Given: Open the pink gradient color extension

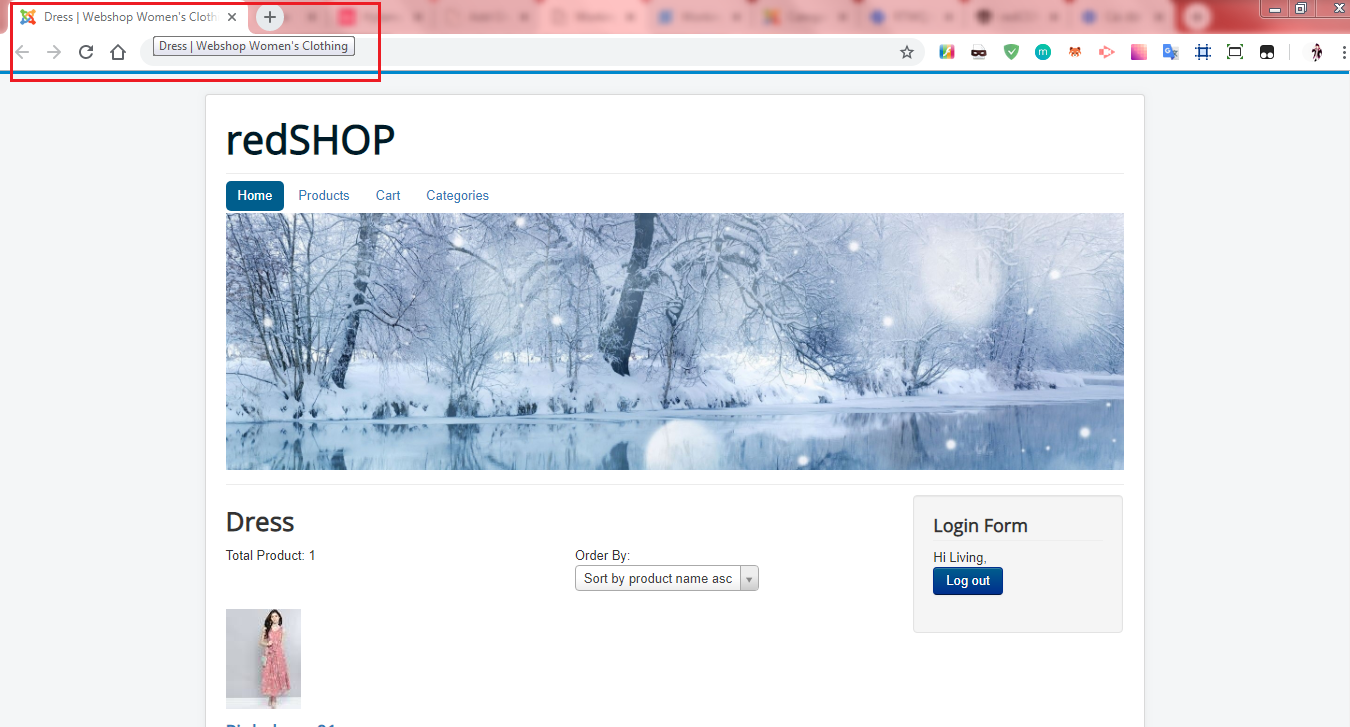Looking at the screenshot, I should (x=1139, y=52).
